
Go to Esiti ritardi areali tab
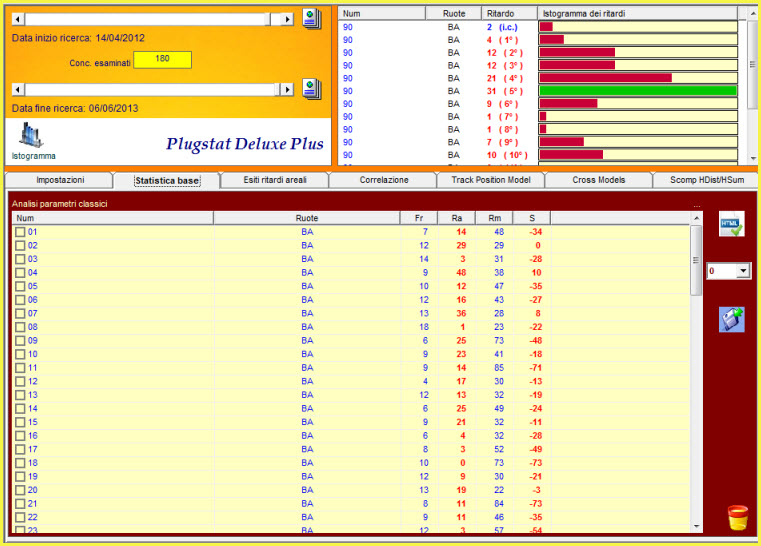point(276,180)
